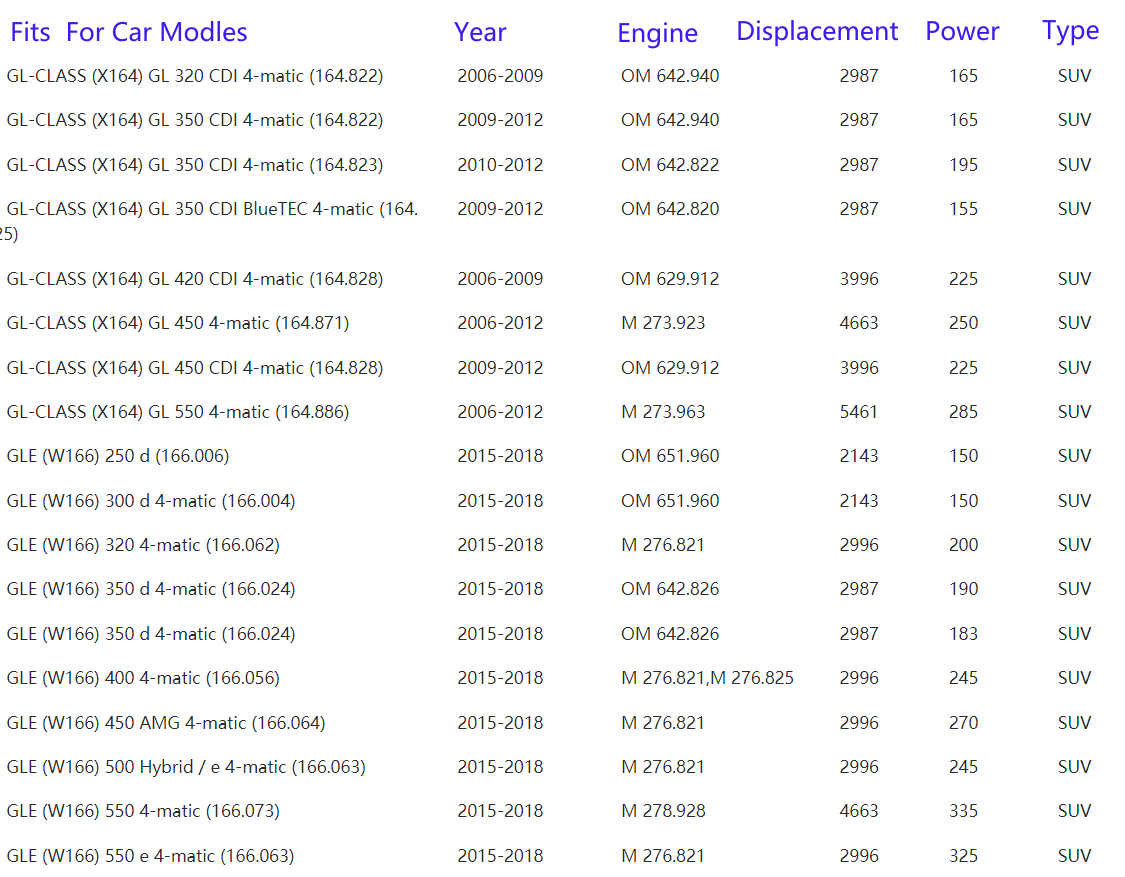Select the power value 335
This screenshot has width=1125, height=877.
(x=963, y=811)
